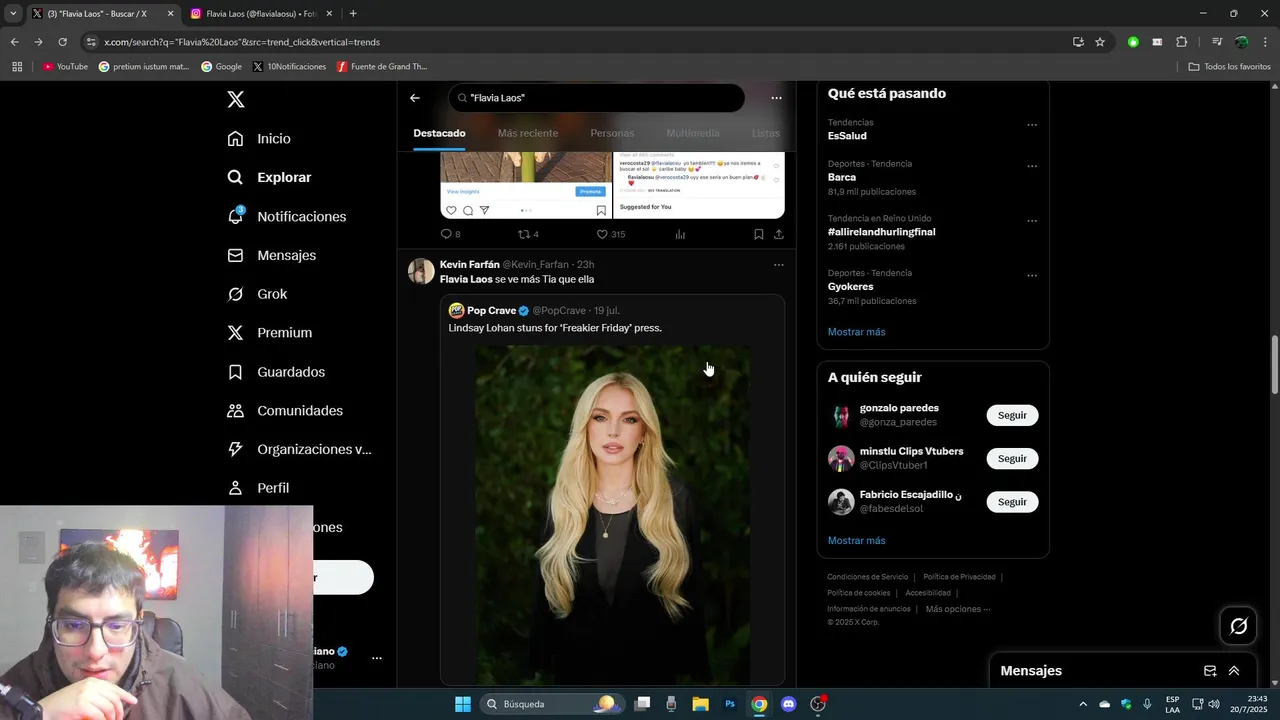The height and width of the screenshot is (720, 1280).
Task: Open Notificaciones from the sidebar
Action: [286, 216]
